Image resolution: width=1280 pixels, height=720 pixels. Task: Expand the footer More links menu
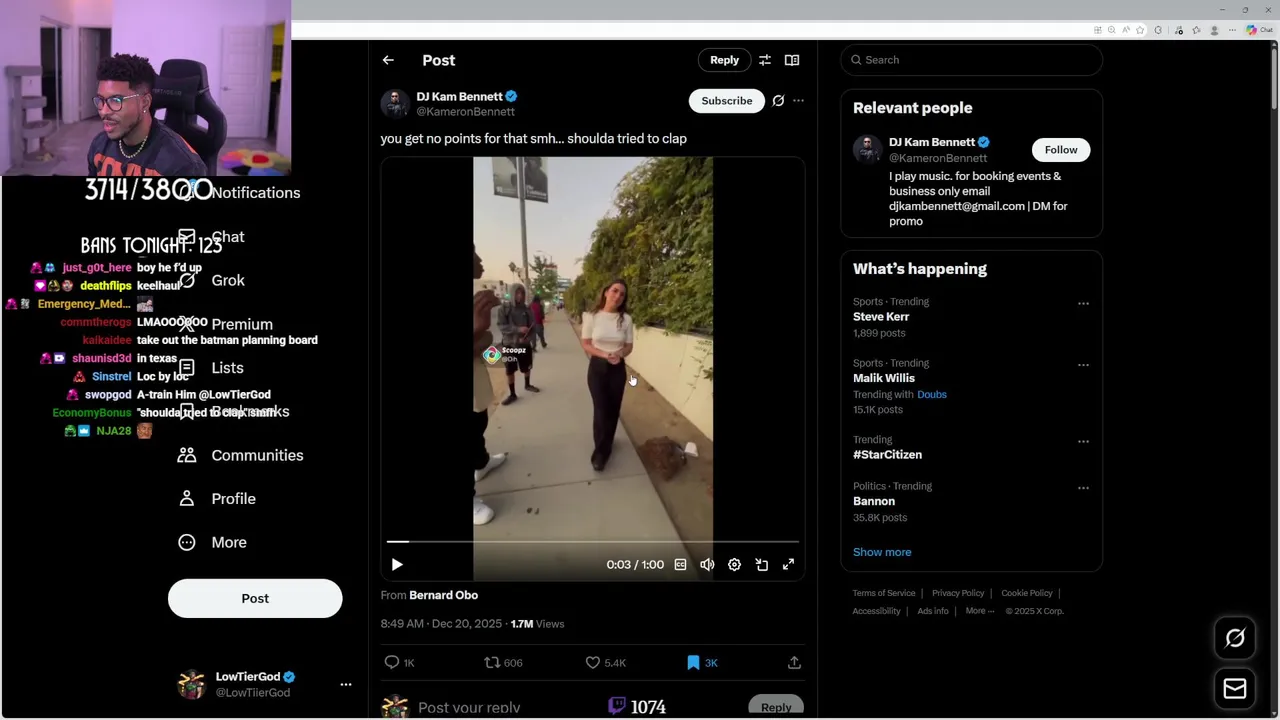(x=979, y=611)
